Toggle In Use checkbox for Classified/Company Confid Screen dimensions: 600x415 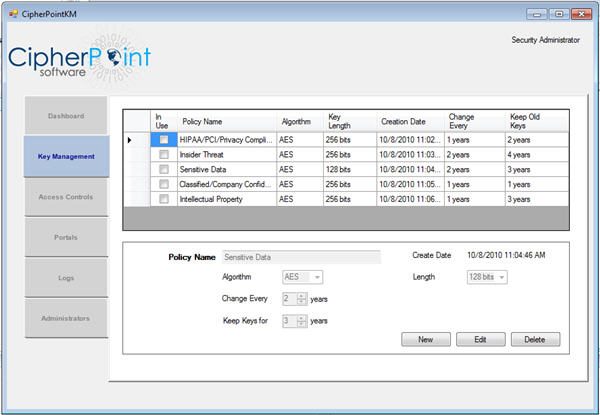[164, 184]
